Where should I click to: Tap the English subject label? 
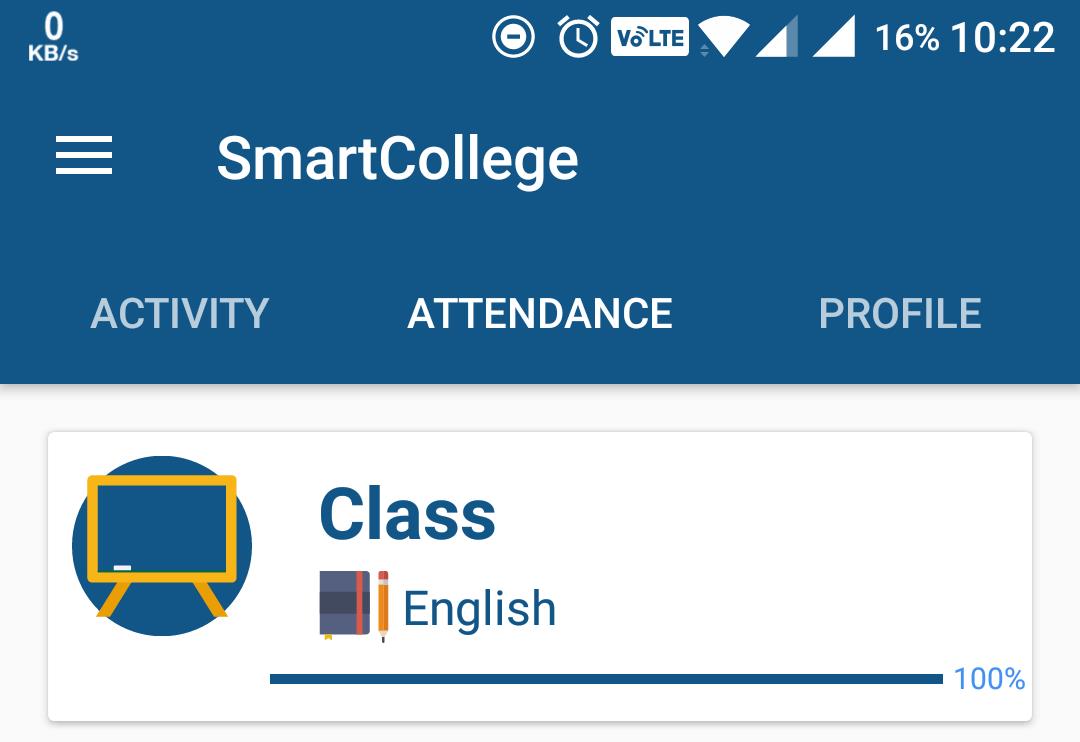(479, 608)
